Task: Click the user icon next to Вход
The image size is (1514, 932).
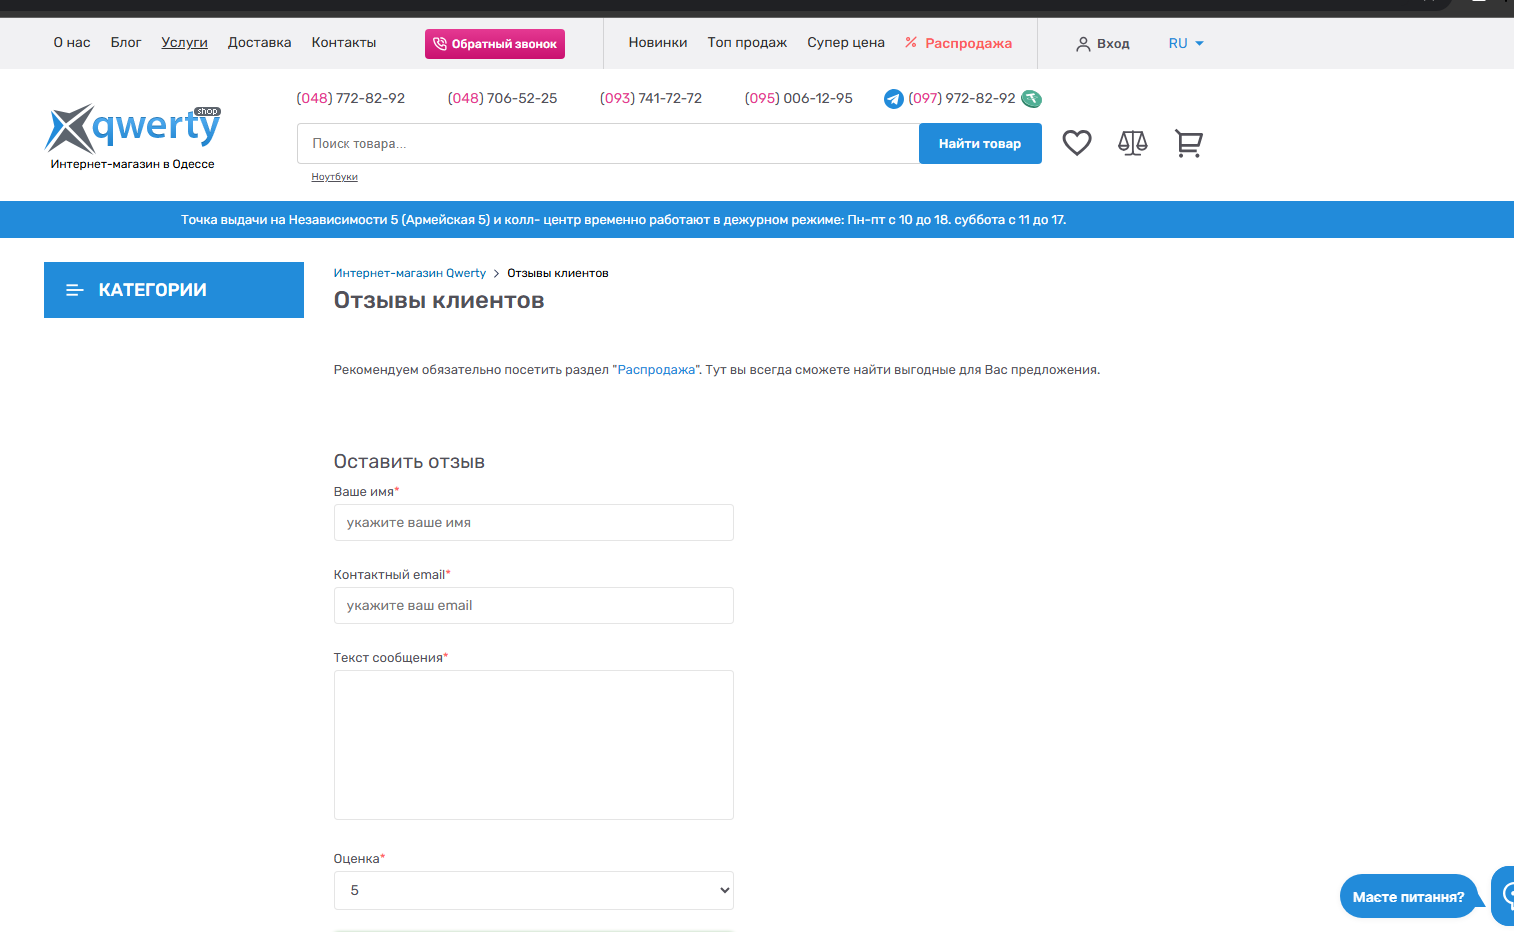Action: (x=1083, y=44)
